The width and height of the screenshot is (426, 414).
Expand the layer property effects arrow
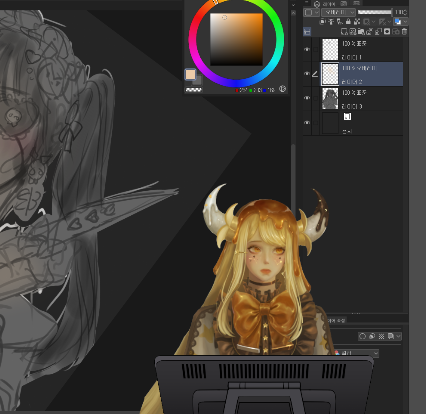398,336
